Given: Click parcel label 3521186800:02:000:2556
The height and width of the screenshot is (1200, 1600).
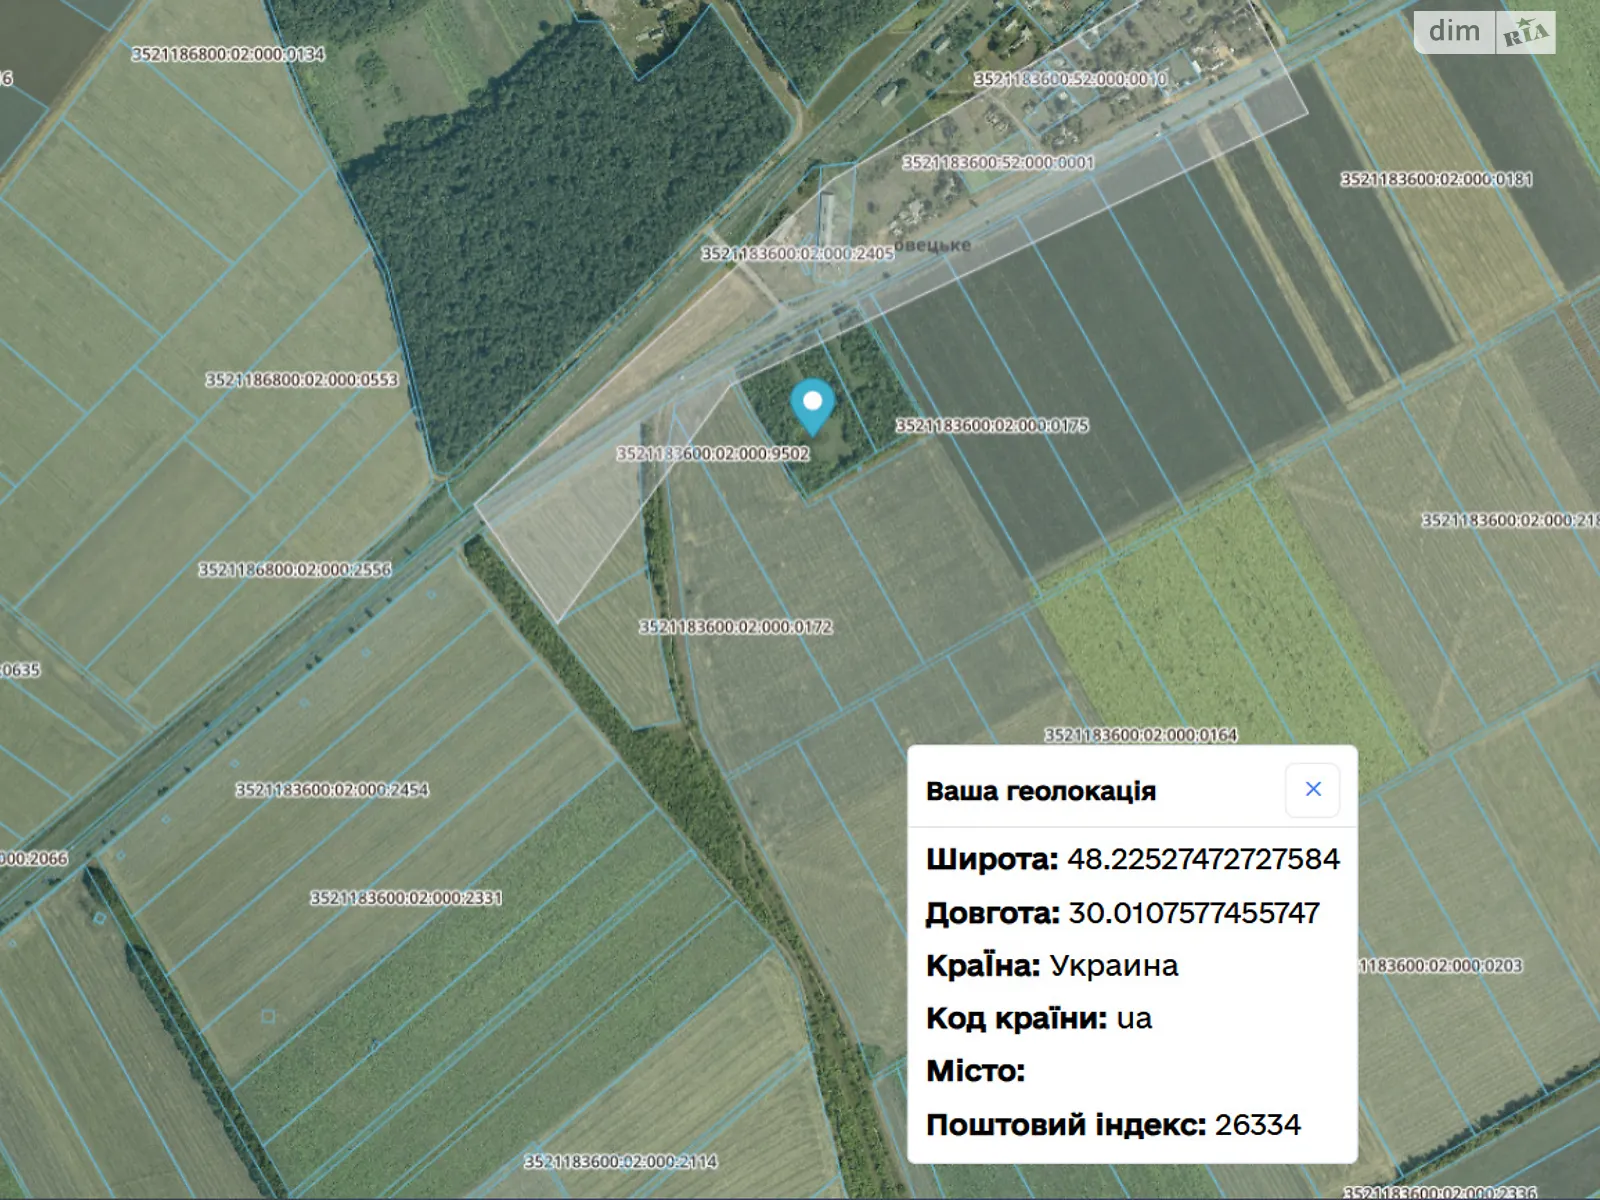Looking at the screenshot, I should [295, 570].
